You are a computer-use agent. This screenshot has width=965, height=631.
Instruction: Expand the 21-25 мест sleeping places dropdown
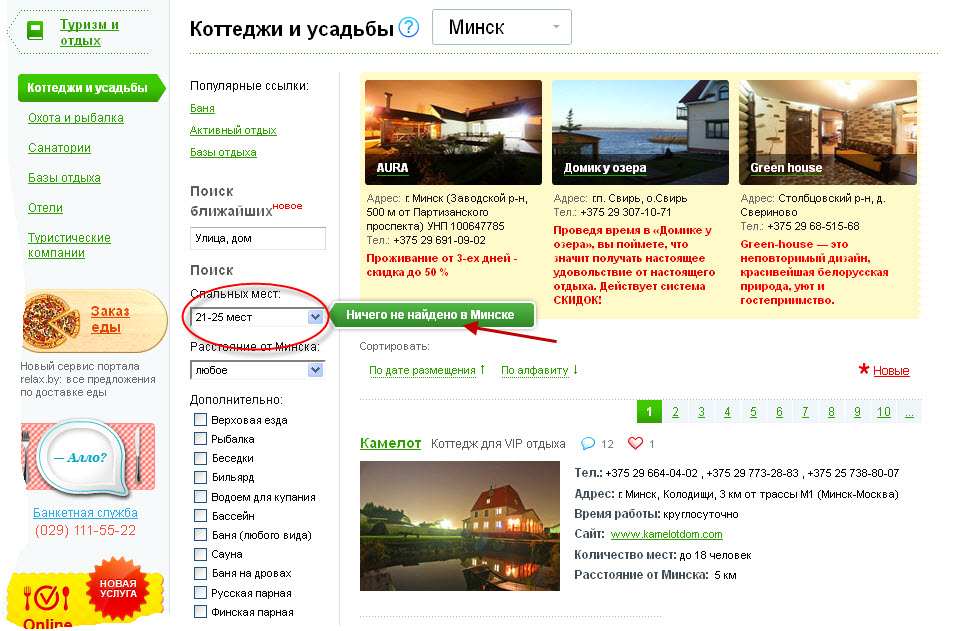258,317
